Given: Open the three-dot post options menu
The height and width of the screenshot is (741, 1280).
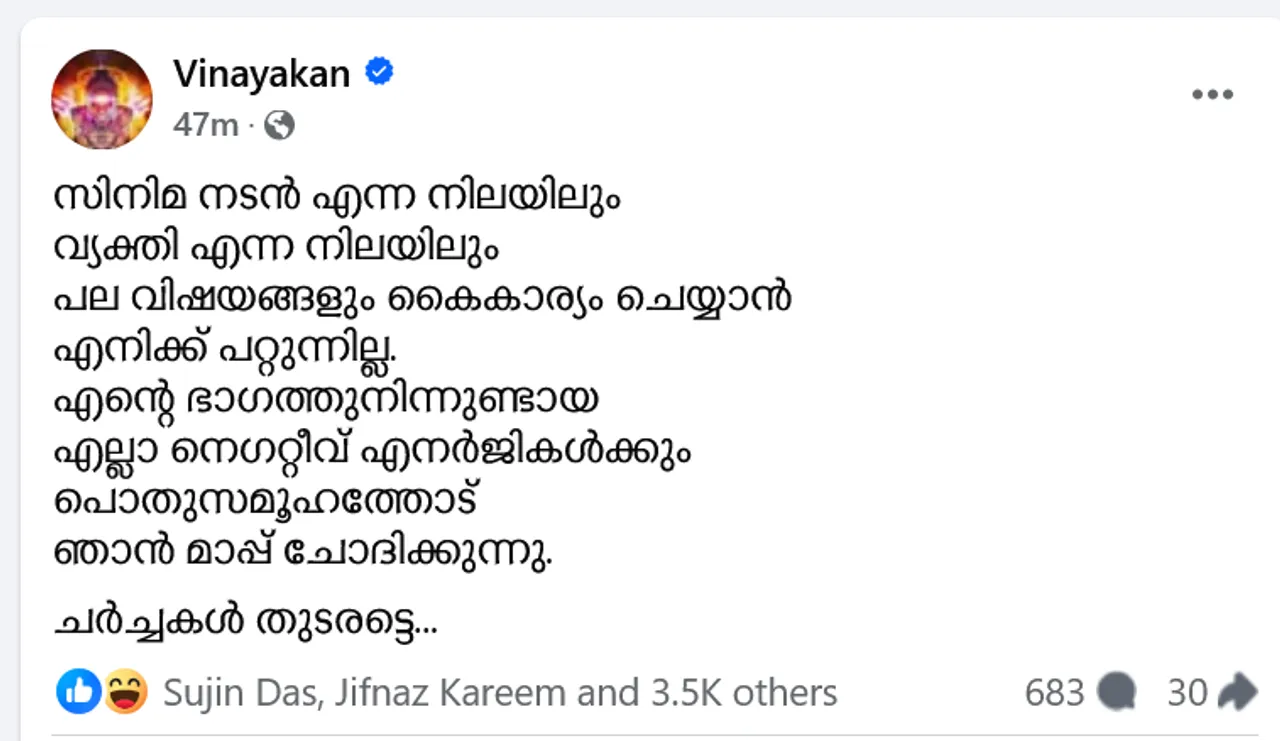Looking at the screenshot, I should click(x=1212, y=95).
